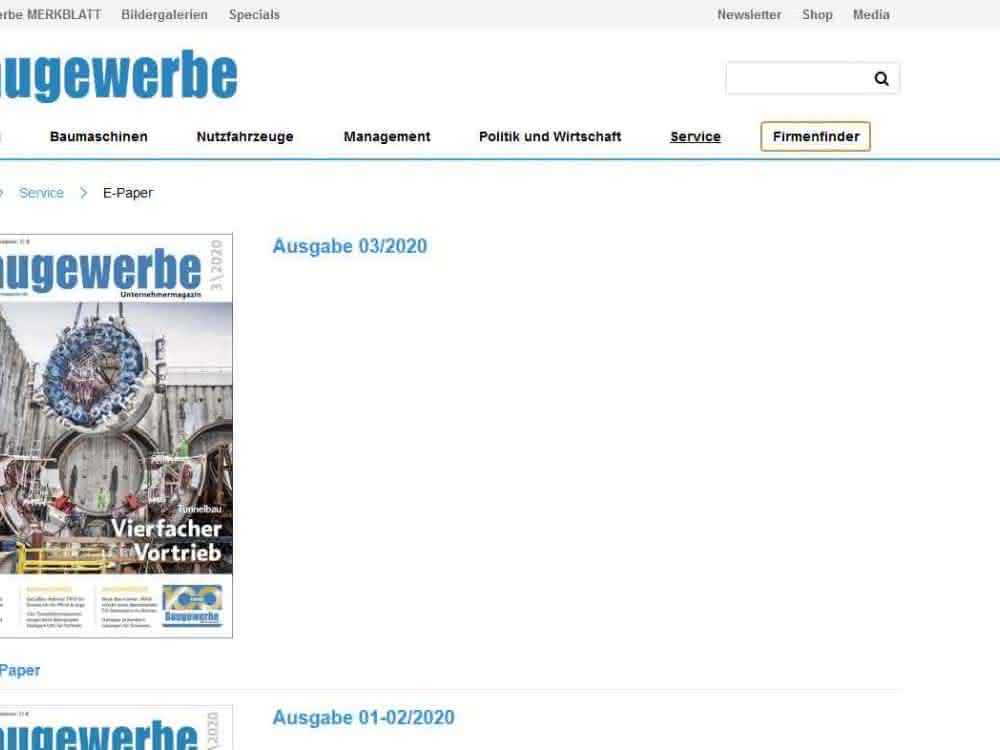
Task: Select Management navigation item
Action: click(x=387, y=136)
